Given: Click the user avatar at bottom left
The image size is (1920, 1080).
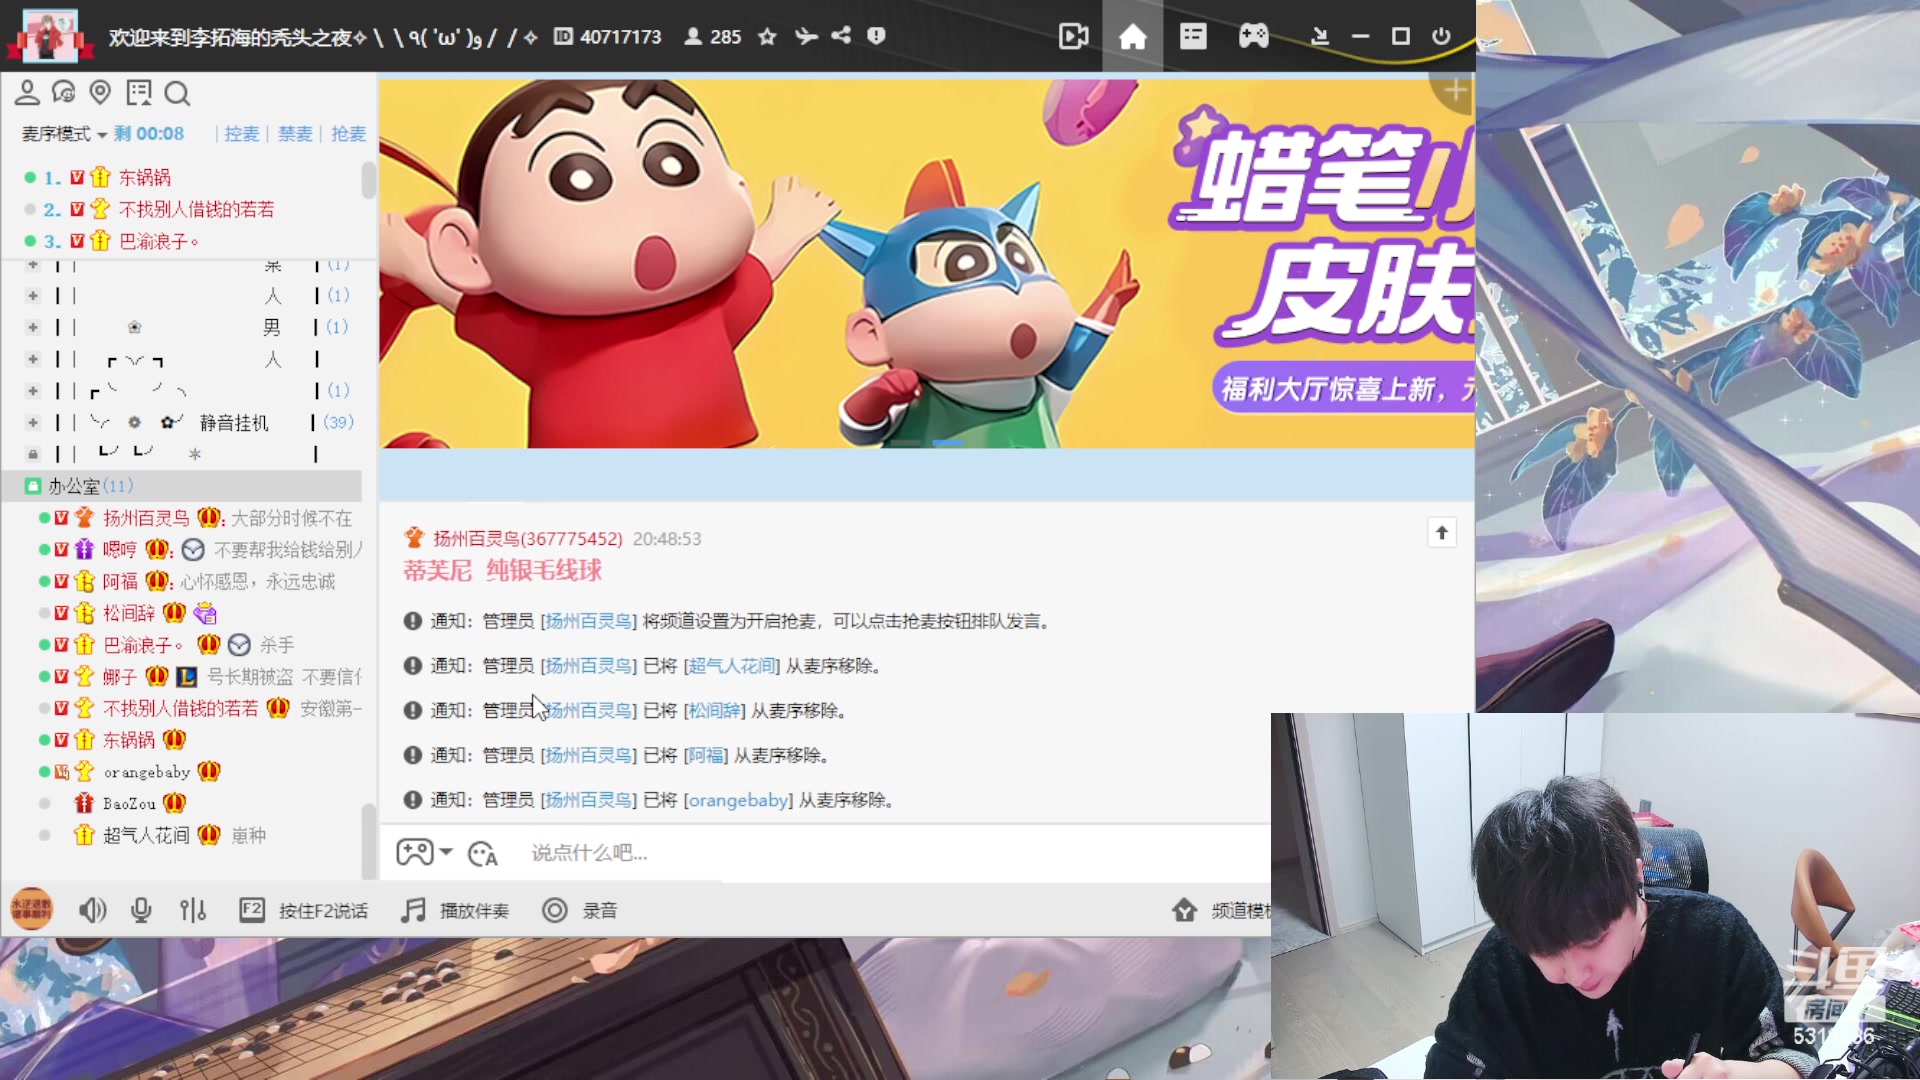Looking at the screenshot, I should [x=31, y=909].
